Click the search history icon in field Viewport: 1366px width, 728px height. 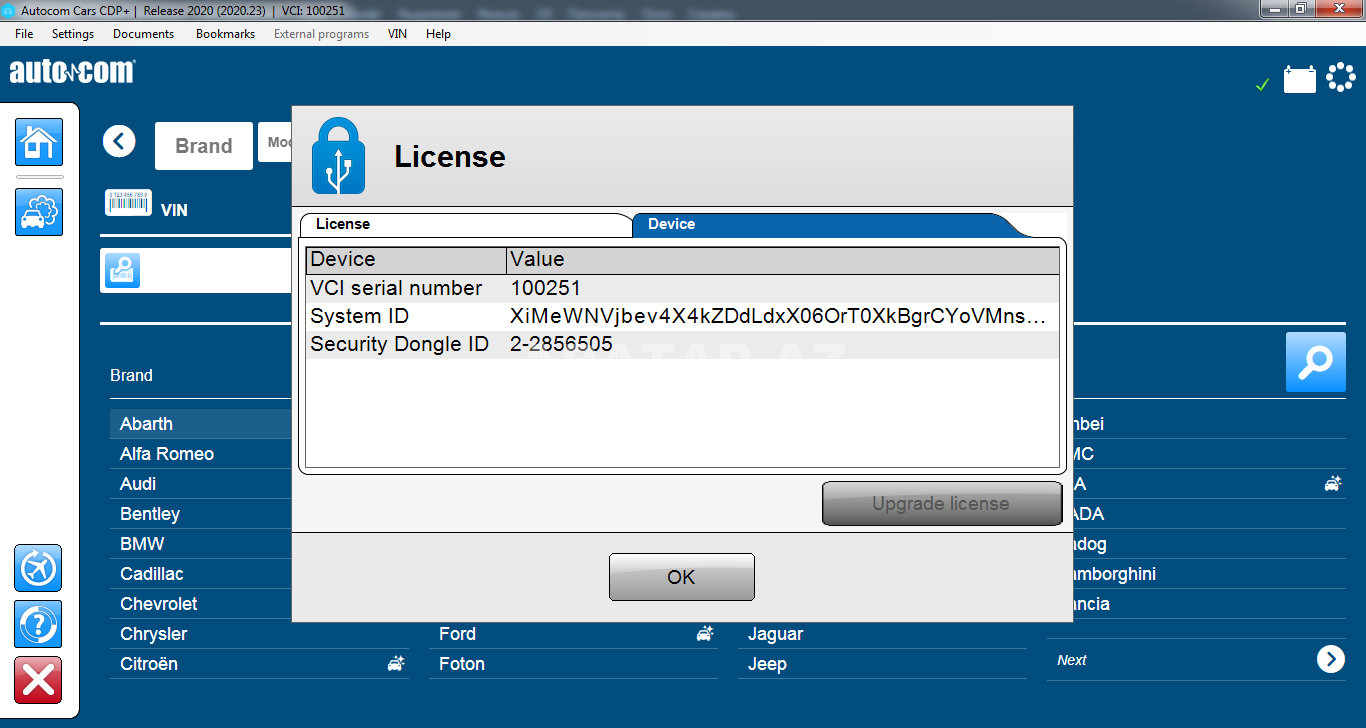(x=123, y=271)
